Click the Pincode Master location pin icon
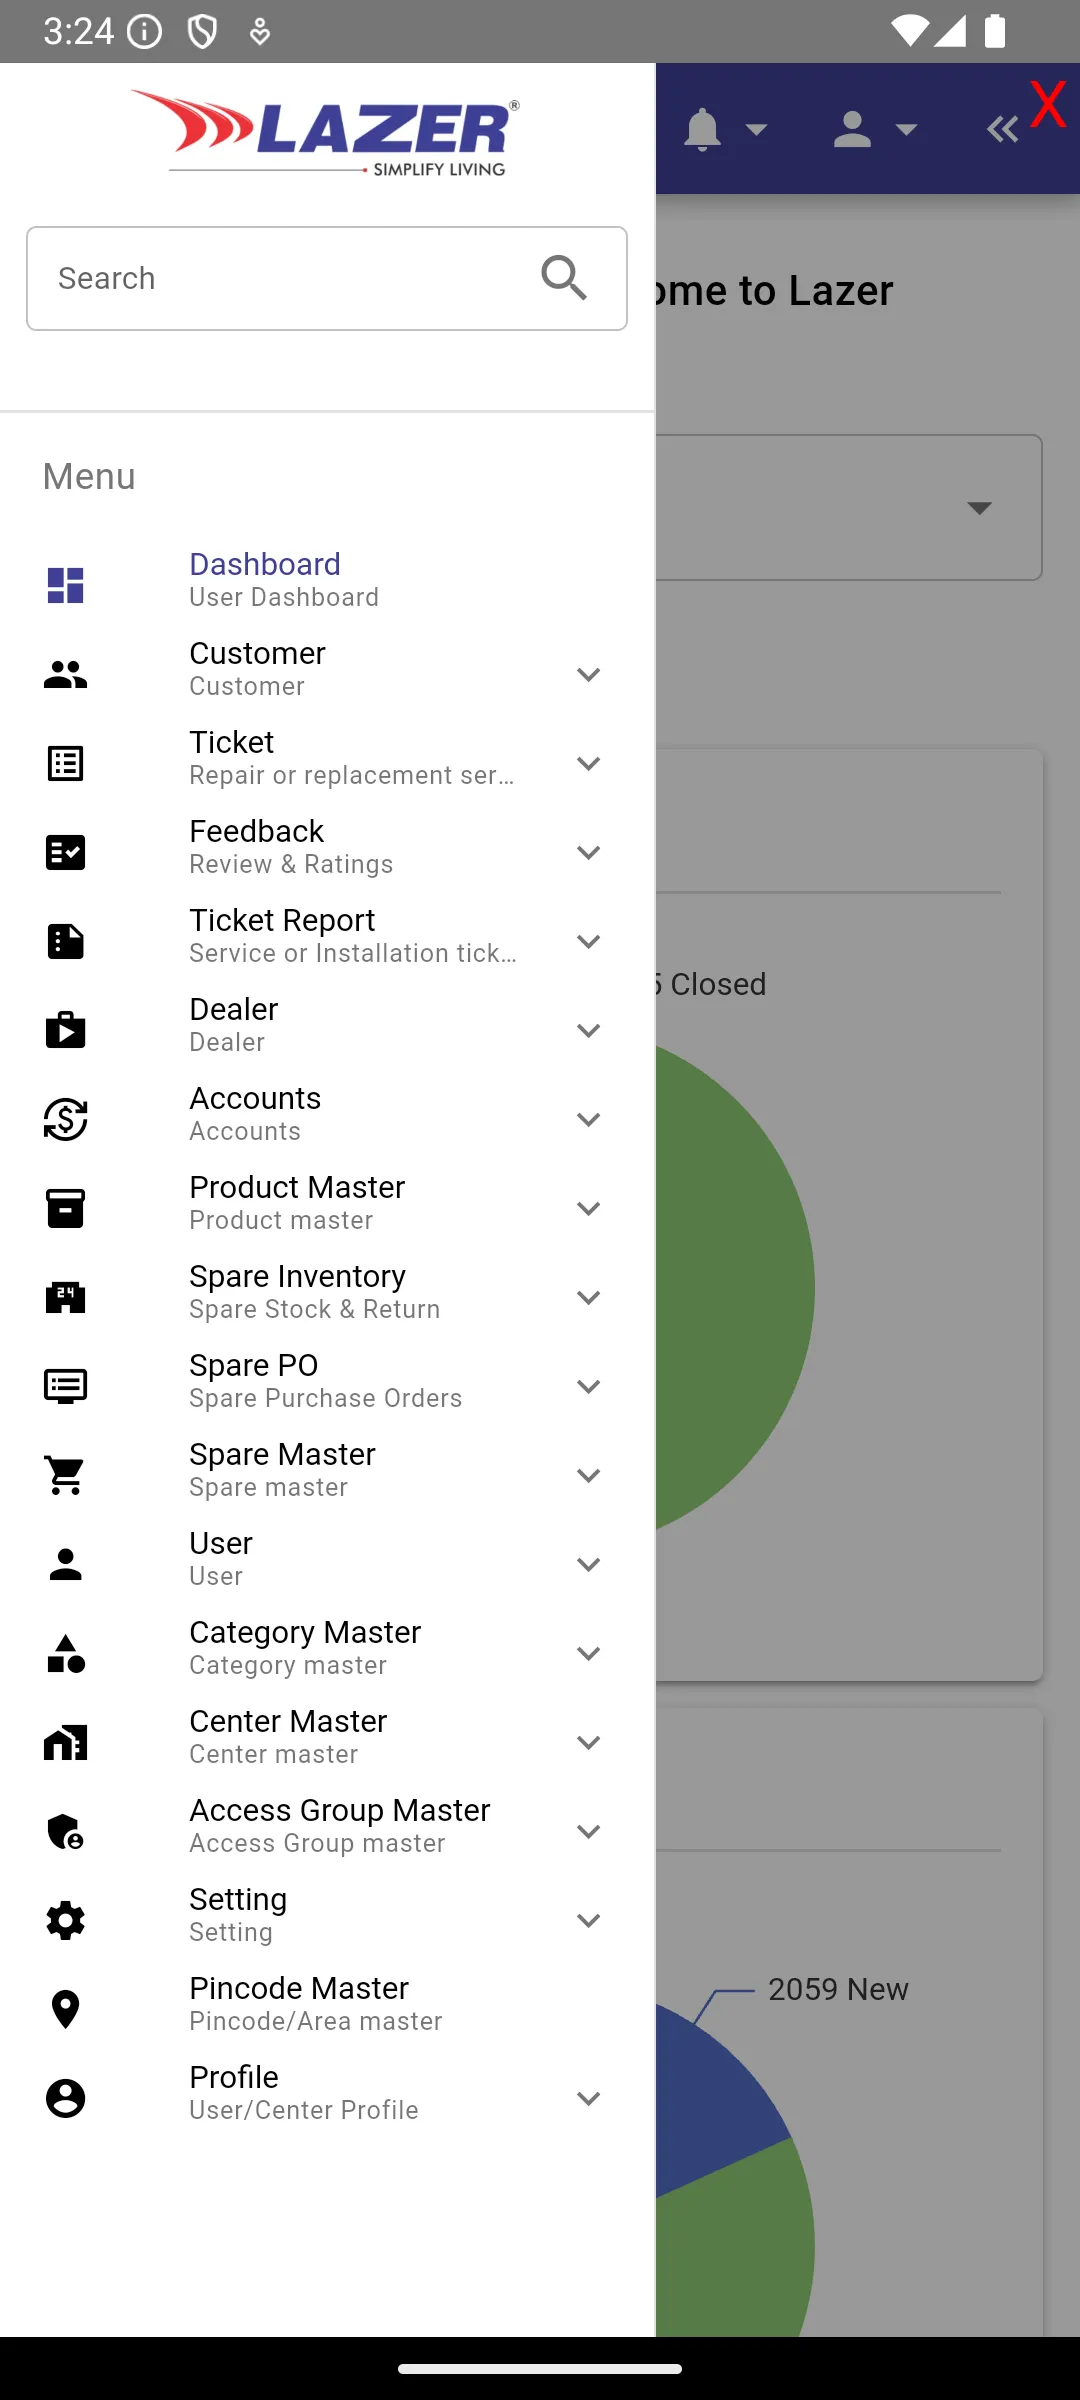This screenshot has height=2400, width=1080. tap(66, 2009)
